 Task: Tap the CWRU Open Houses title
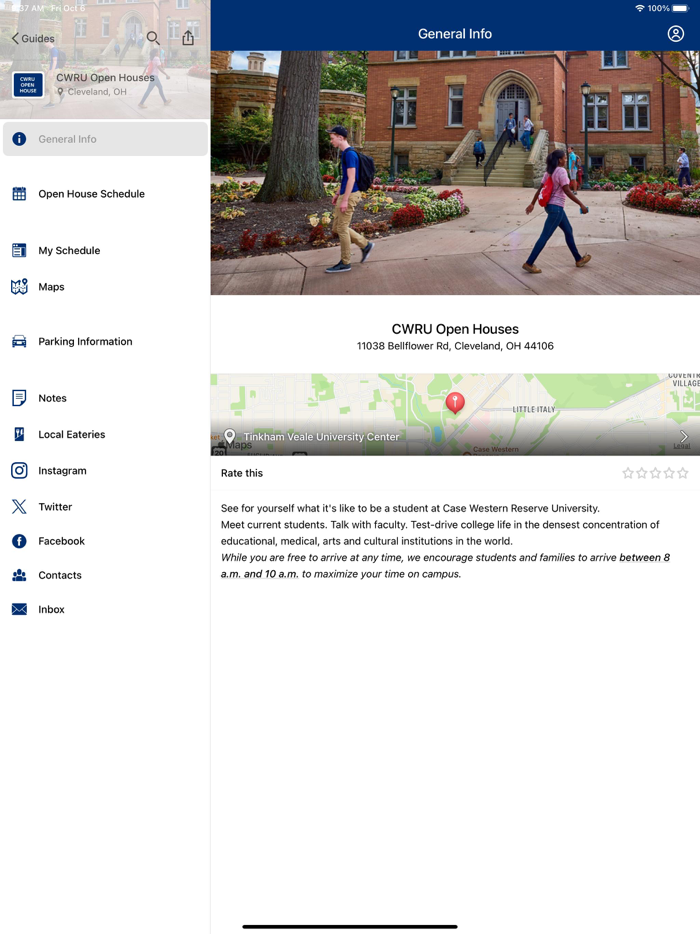[455, 329]
